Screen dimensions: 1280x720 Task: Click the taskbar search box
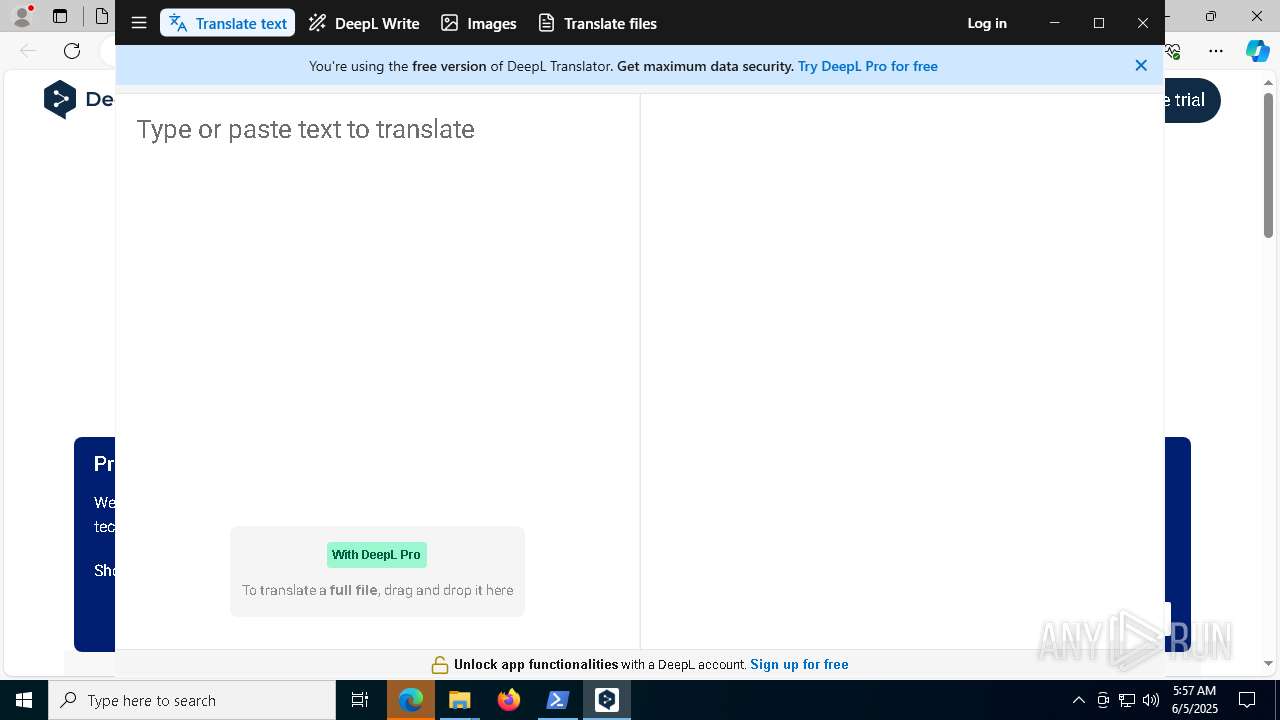(192, 700)
